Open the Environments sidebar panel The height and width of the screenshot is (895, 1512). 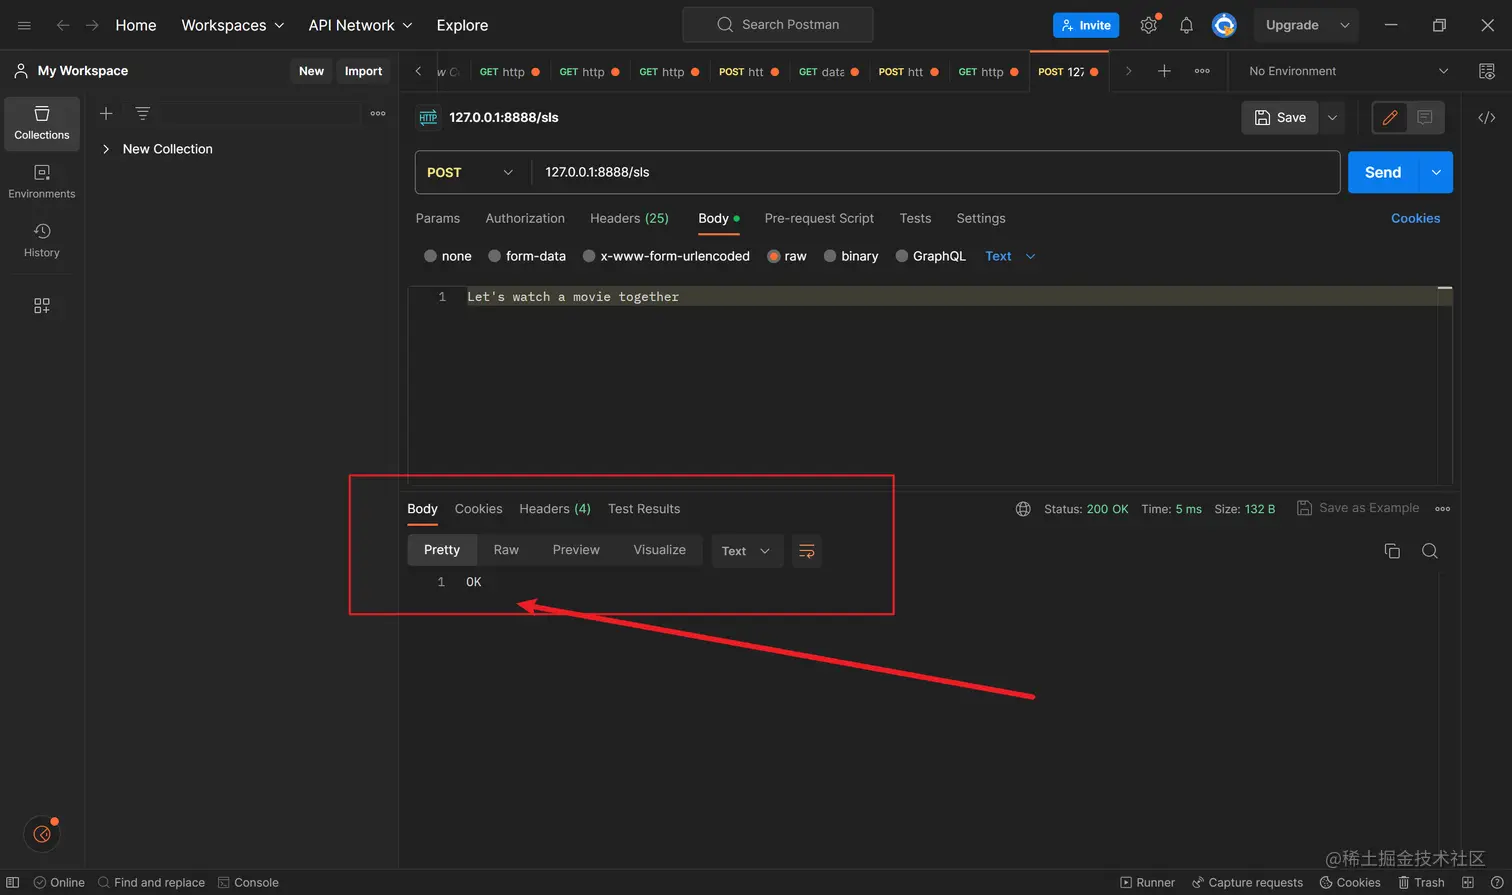click(42, 182)
